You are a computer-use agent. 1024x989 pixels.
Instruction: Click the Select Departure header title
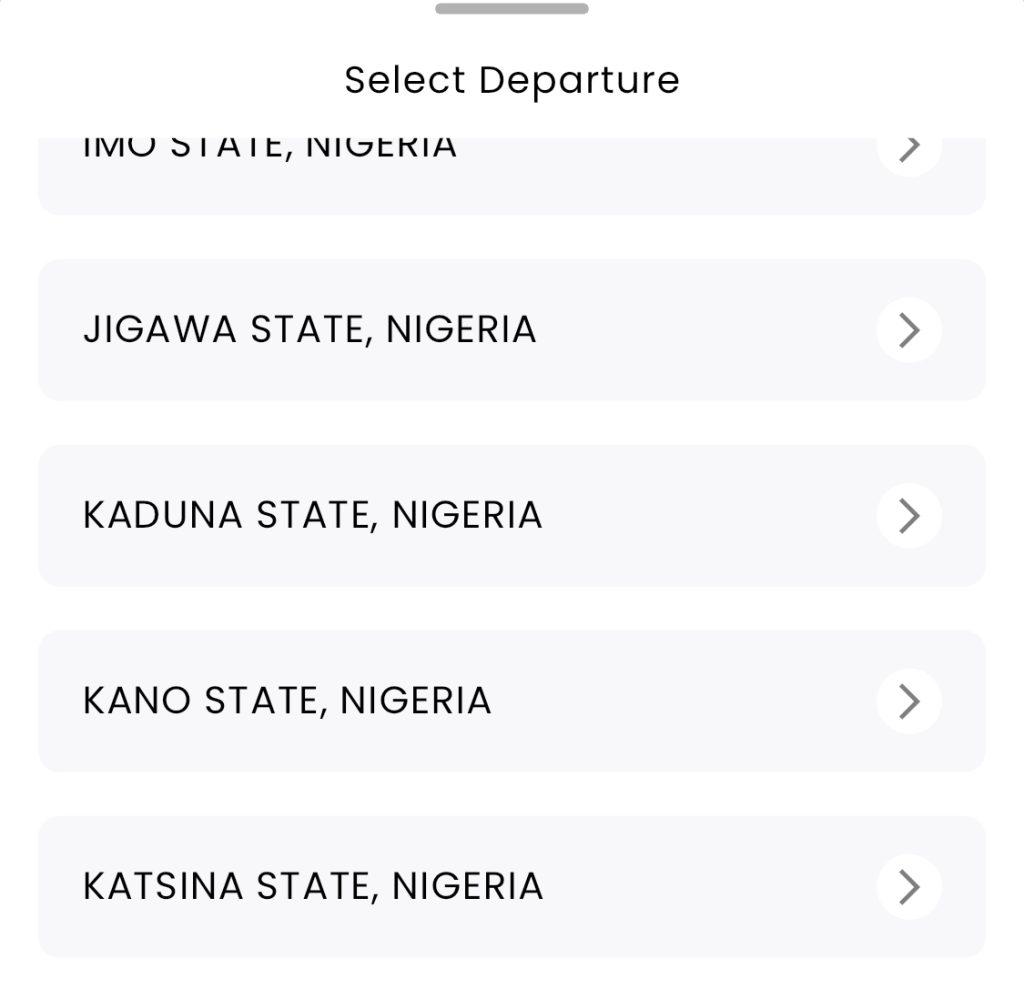[512, 80]
